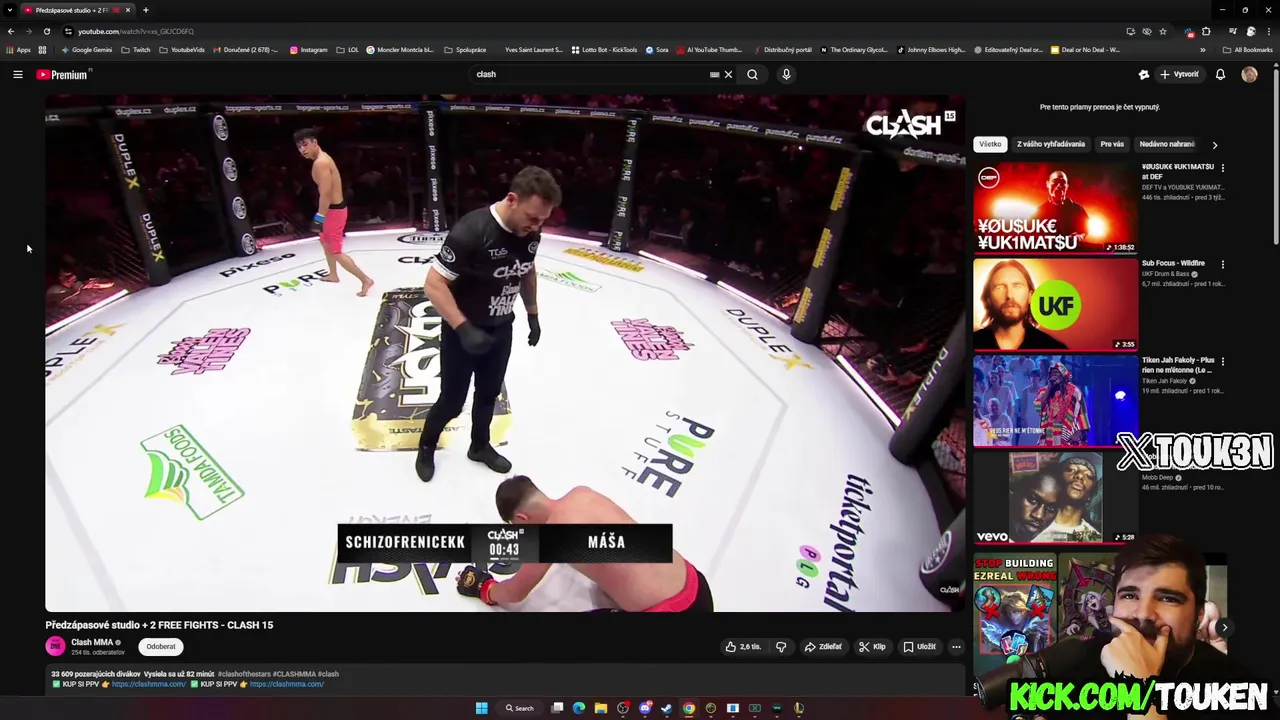
Task: Open Steam from taskbar
Action: [x=667, y=708]
